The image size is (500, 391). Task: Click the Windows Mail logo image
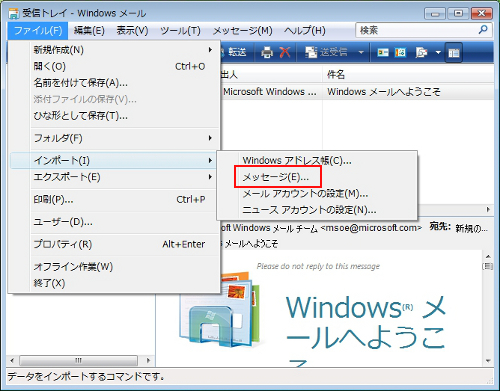click(220, 309)
